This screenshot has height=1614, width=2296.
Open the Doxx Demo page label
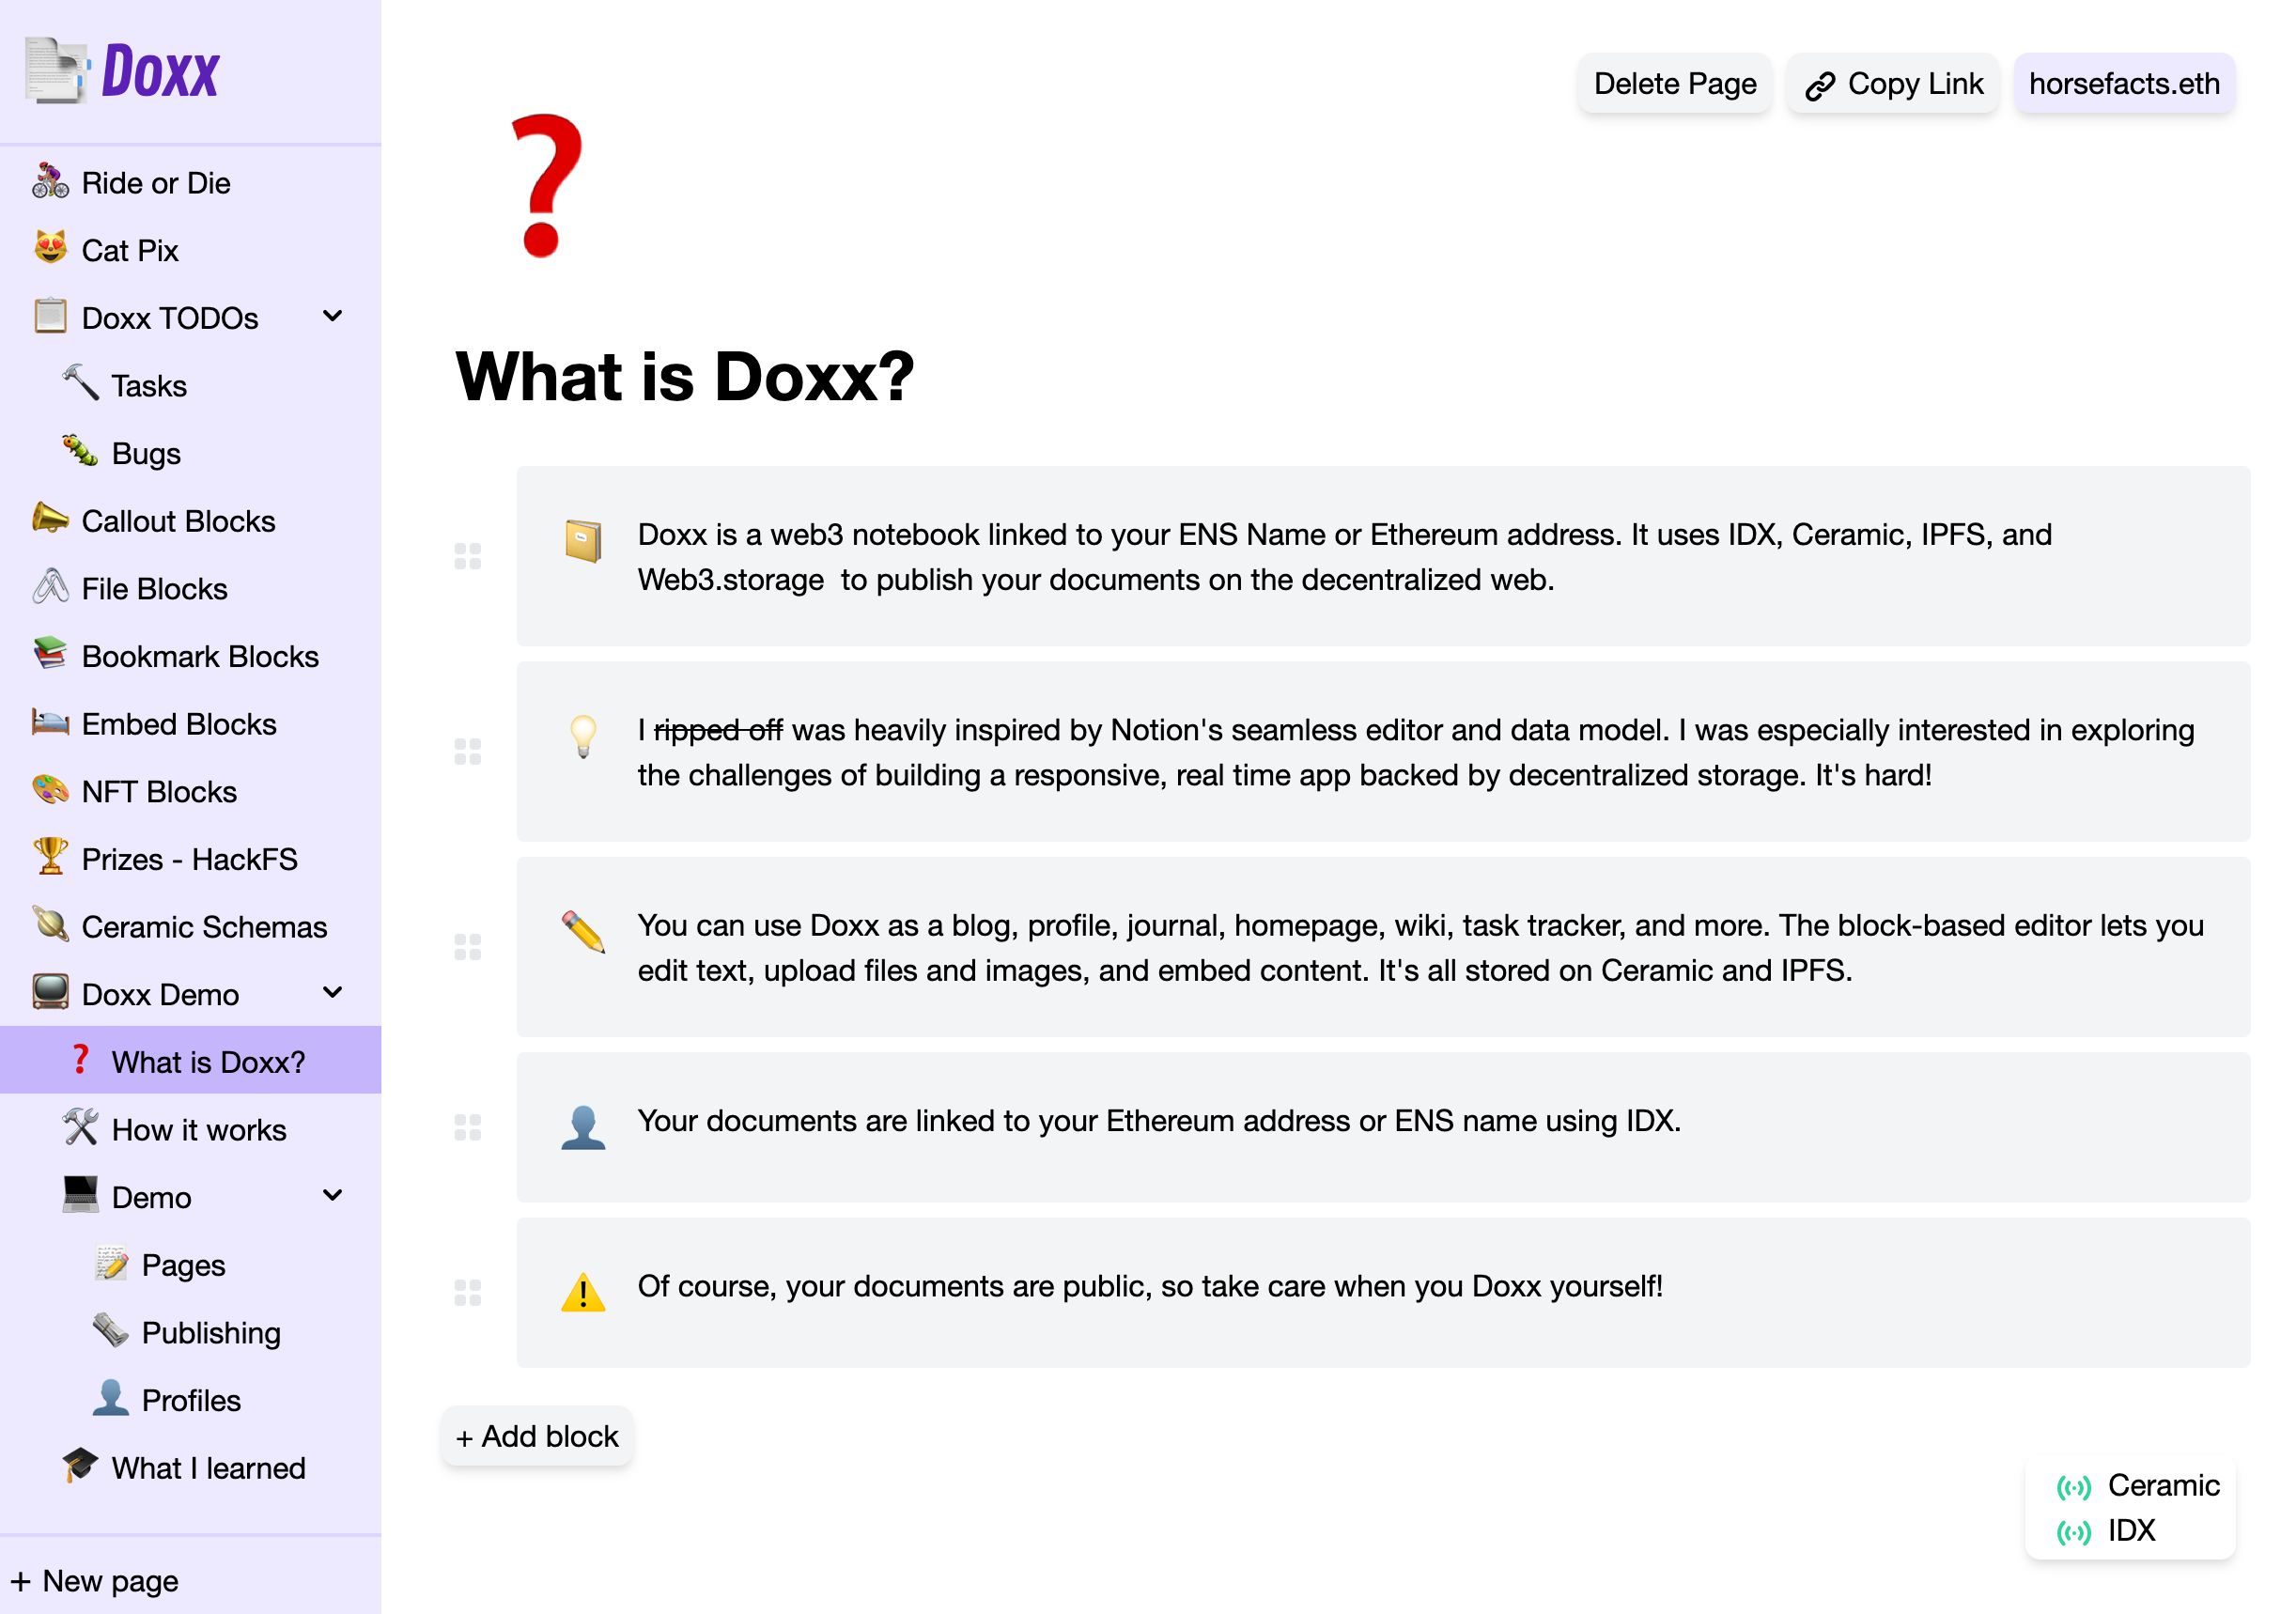point(160,995)
